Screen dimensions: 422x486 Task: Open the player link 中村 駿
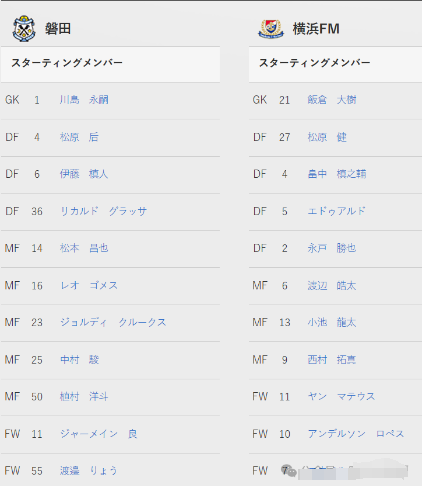(79, 360)
